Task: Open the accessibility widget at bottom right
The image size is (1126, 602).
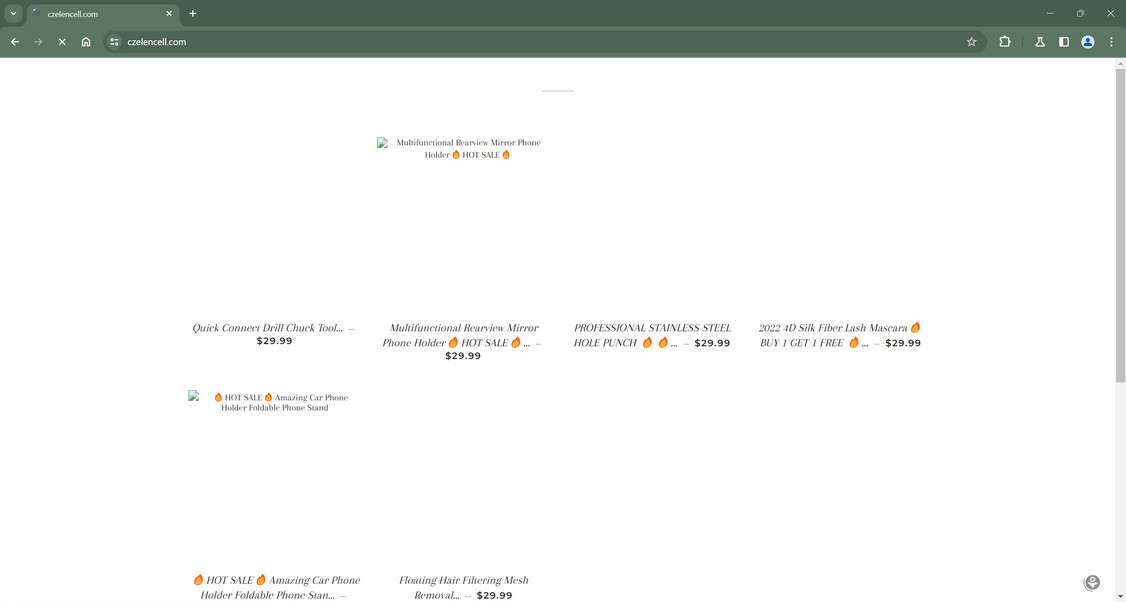Action: 1091,582
